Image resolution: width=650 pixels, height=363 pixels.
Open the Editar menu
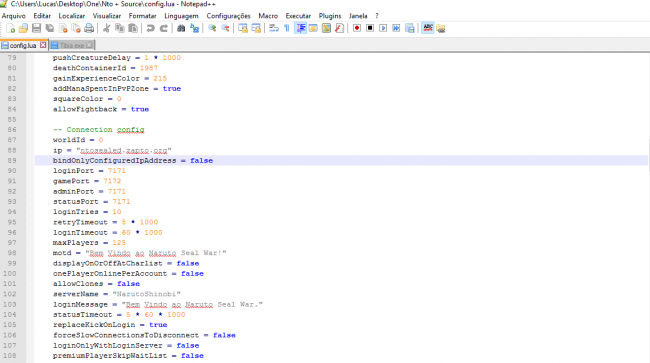[x=42, y=16]
